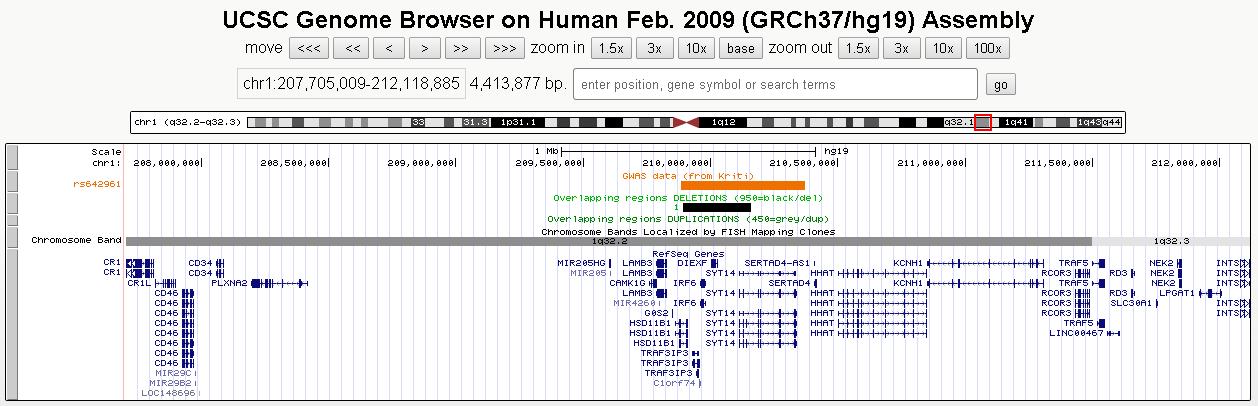Zoom out 100x on the browser view
Viewport: 1258px width, 406px height.
[x=987, y=48]
